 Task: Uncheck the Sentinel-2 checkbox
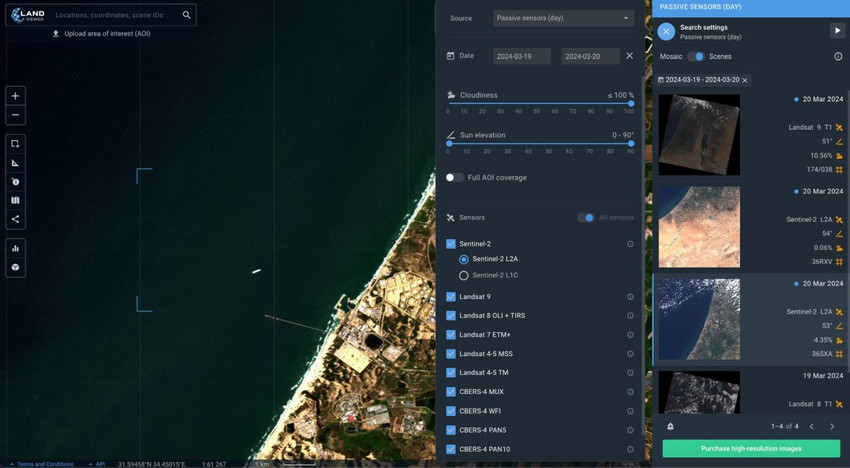click(450, 244)
